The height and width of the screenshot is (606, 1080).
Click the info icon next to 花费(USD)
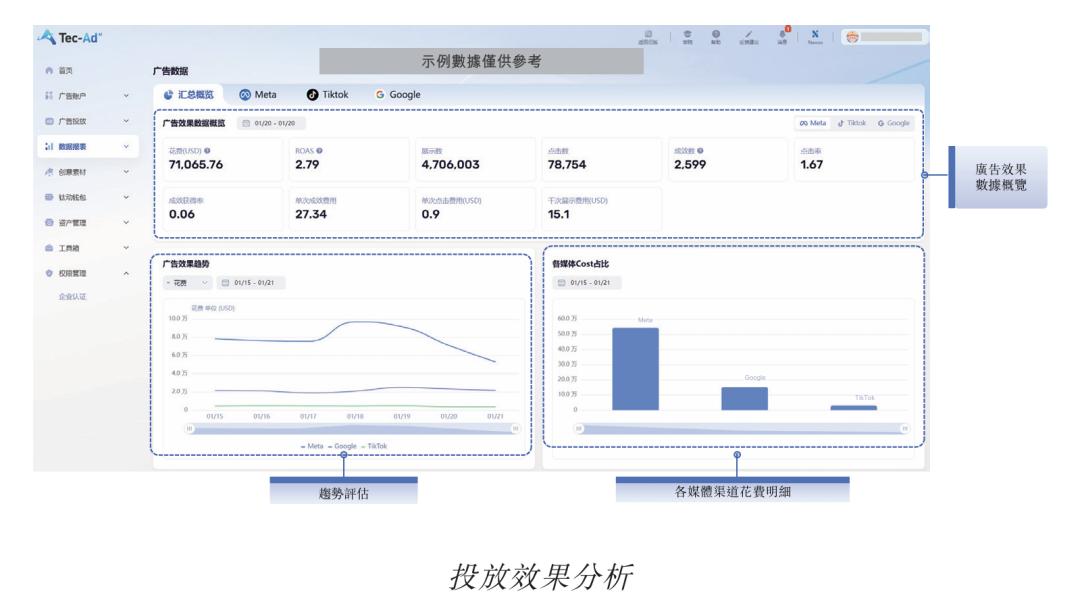click(x=207, y=151)
